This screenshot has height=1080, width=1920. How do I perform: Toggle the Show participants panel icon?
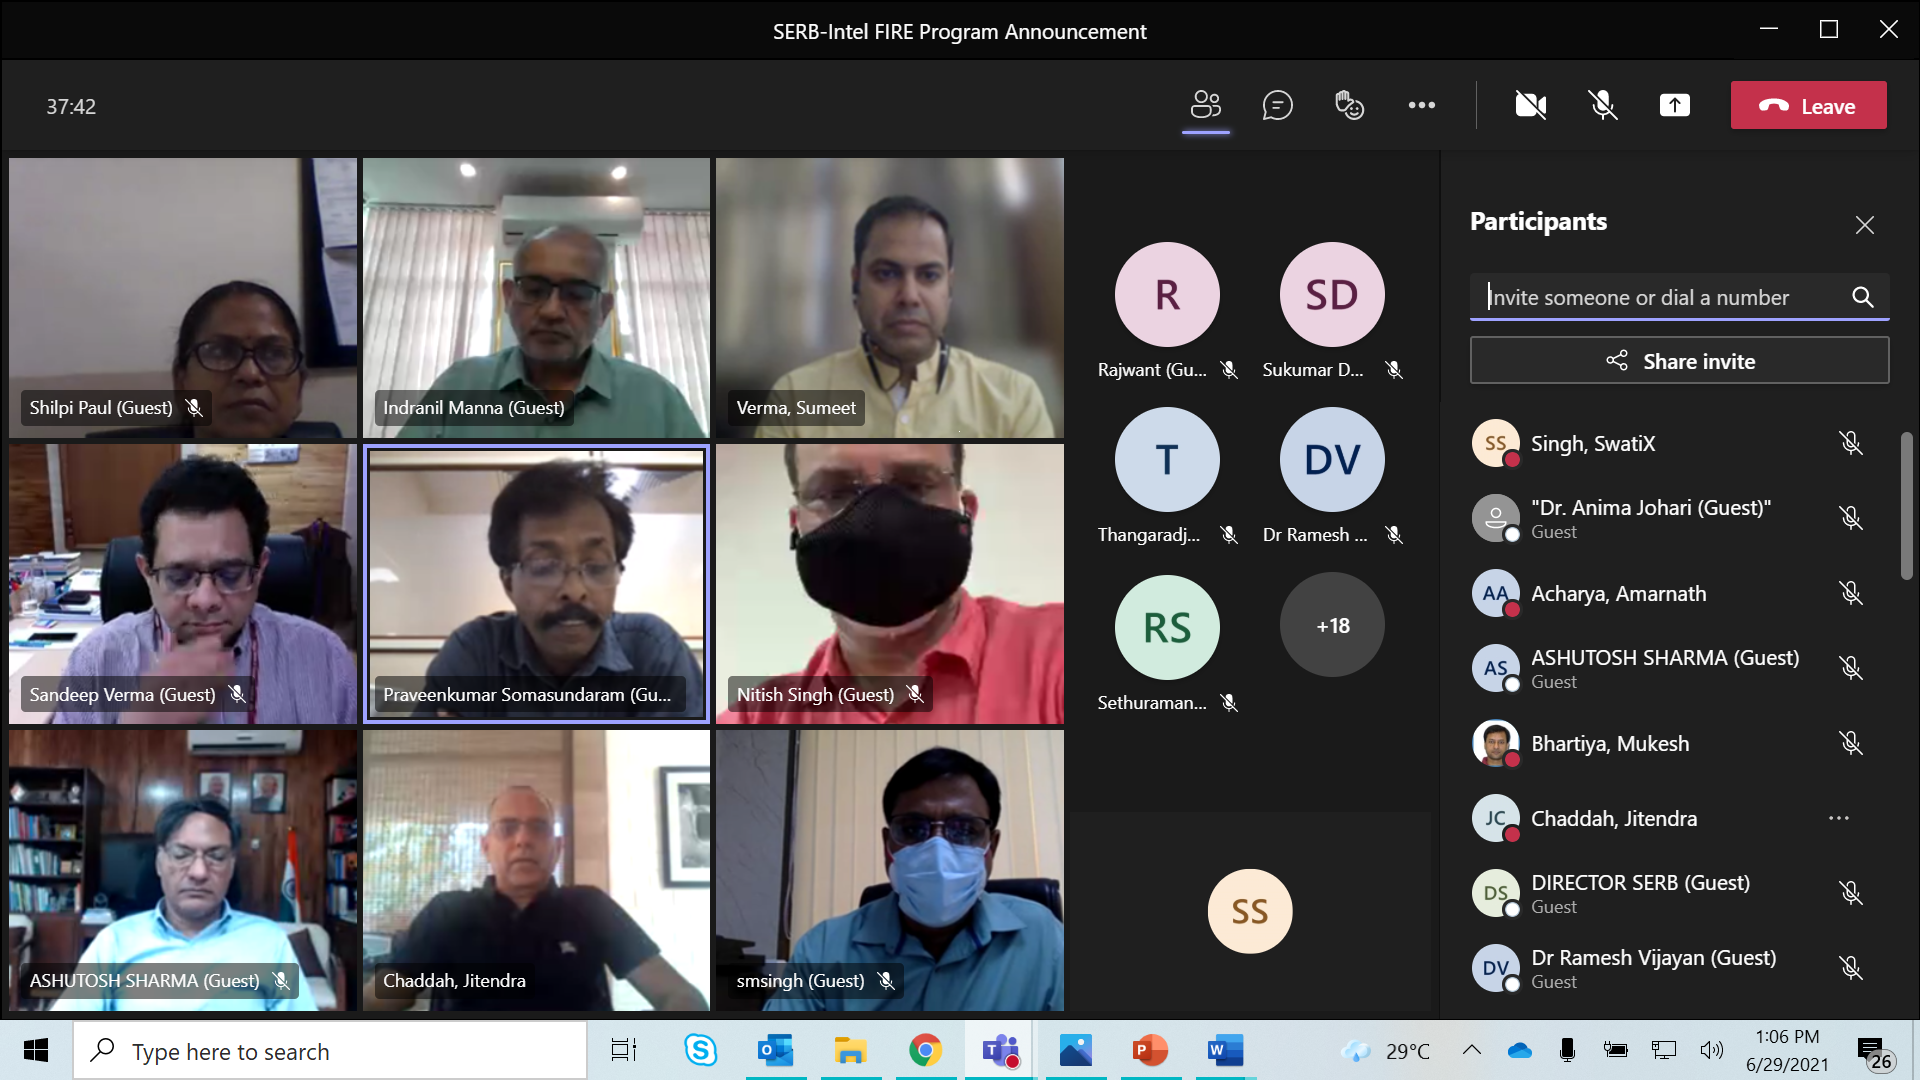click(1206, 105)
